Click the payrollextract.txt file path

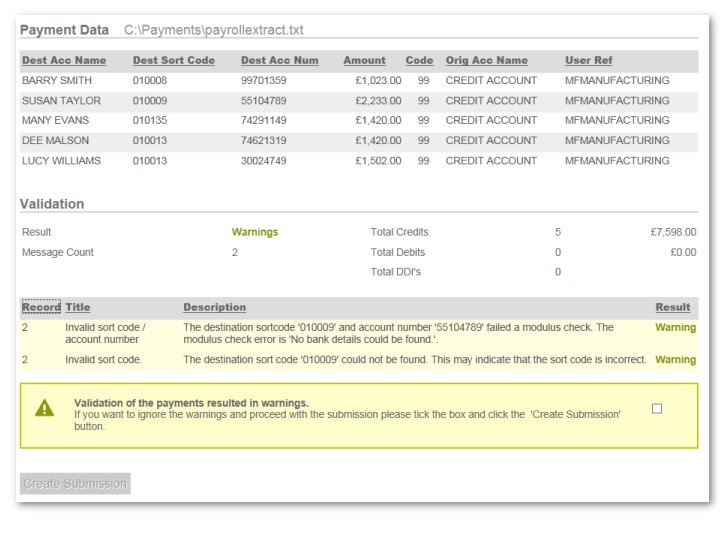213,30
